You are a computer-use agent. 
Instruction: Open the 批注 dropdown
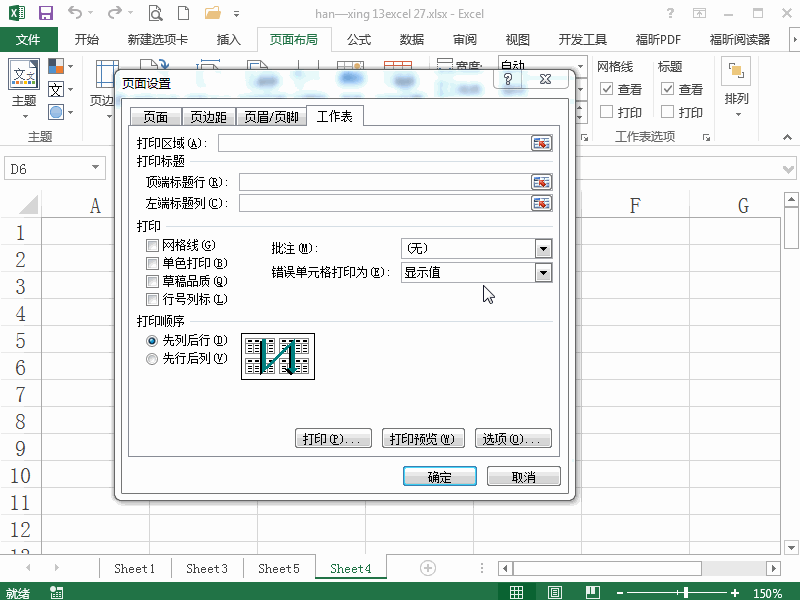pos(541,247)
